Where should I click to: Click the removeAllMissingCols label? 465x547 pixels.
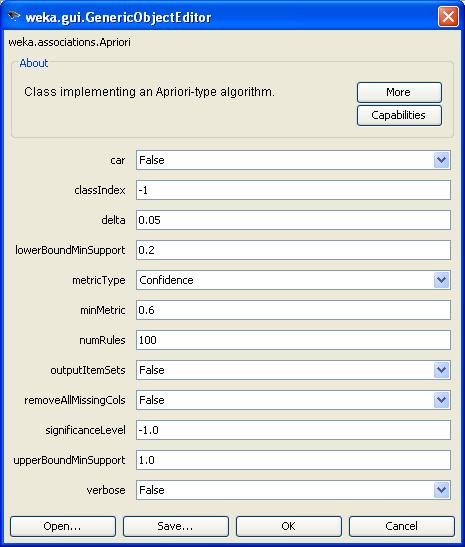coord(75,400)
